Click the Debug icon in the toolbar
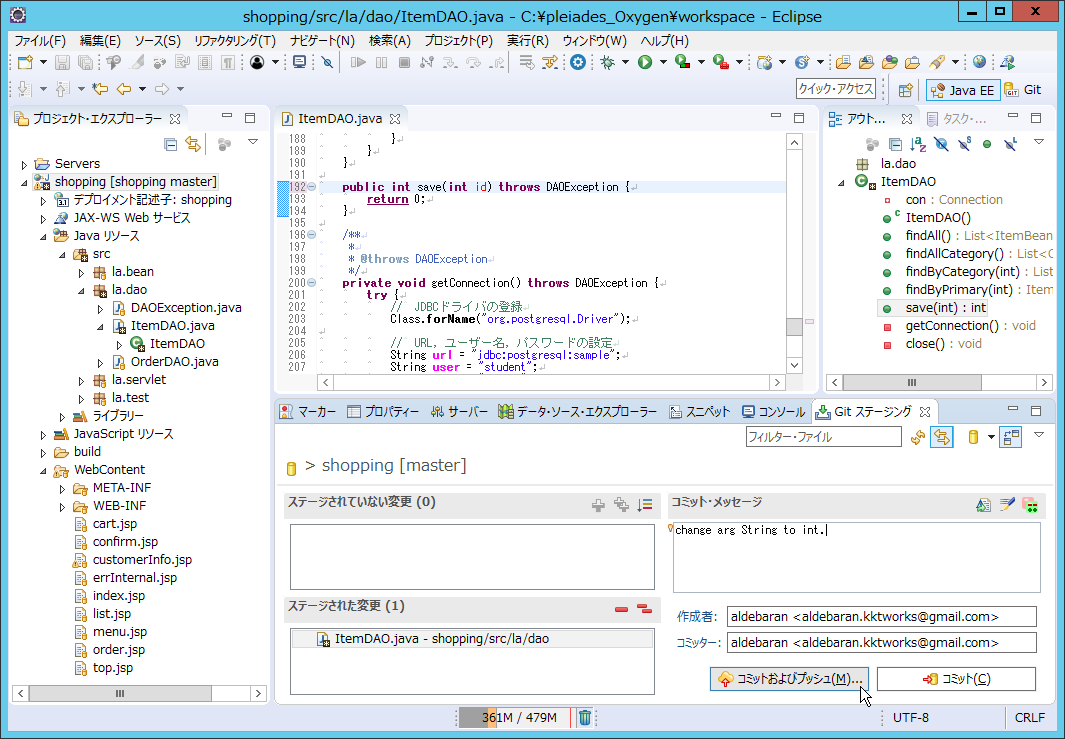Image resolution: width=1065 pixels, height=739 pixels. [x=608, y=61]
